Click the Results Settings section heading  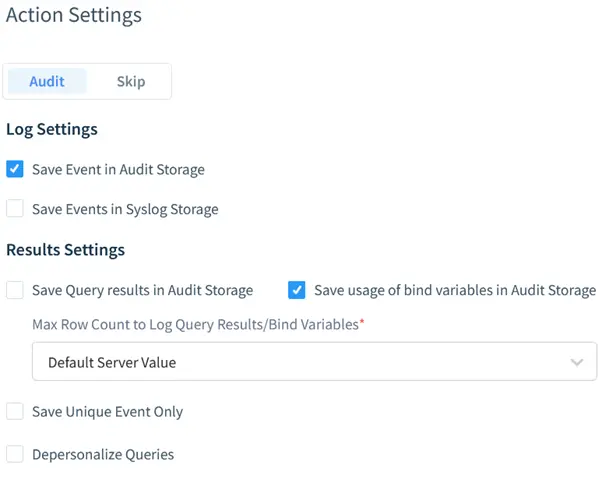tap(65, 249)
